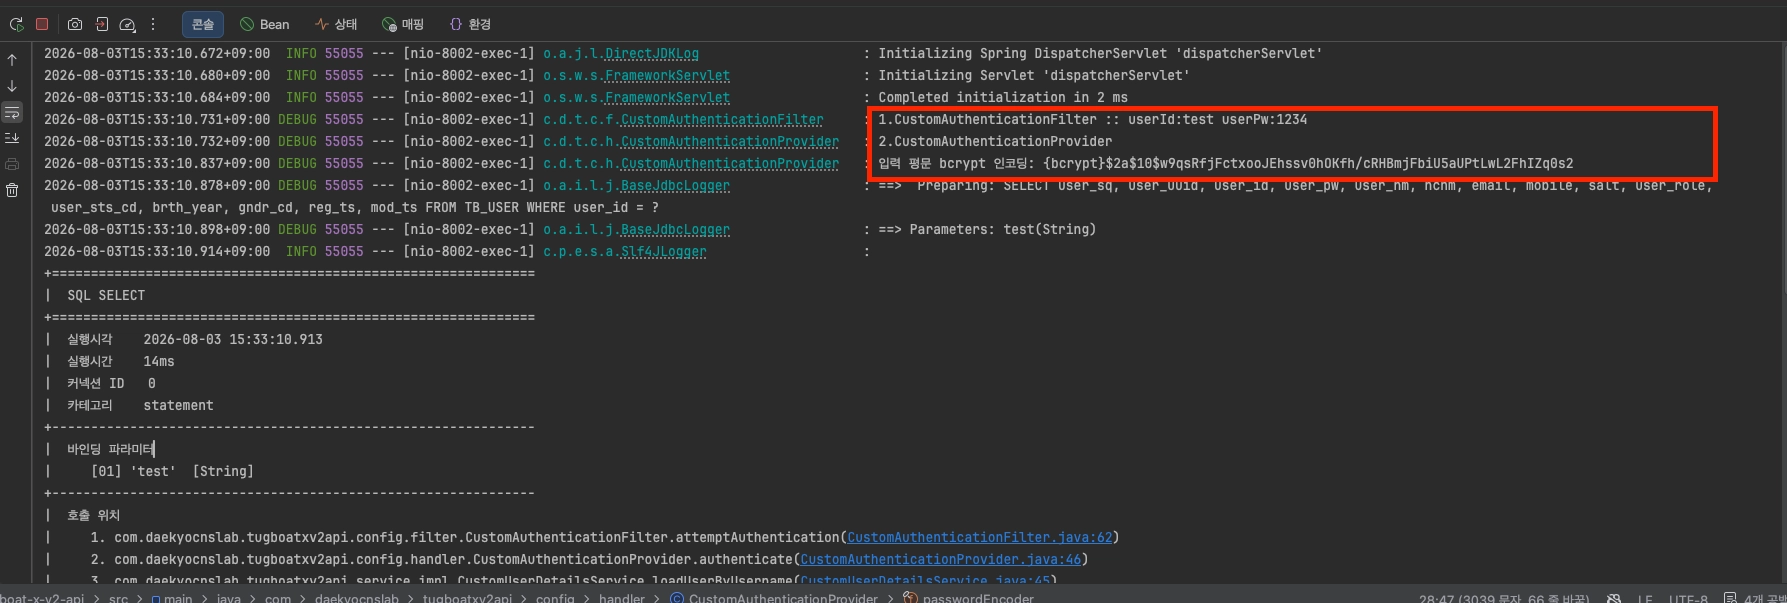Viewport: 1787px width, 603px height.
Task: Click the 10.672 timestamp of the first log line
Action: click(x=157, y=54)
